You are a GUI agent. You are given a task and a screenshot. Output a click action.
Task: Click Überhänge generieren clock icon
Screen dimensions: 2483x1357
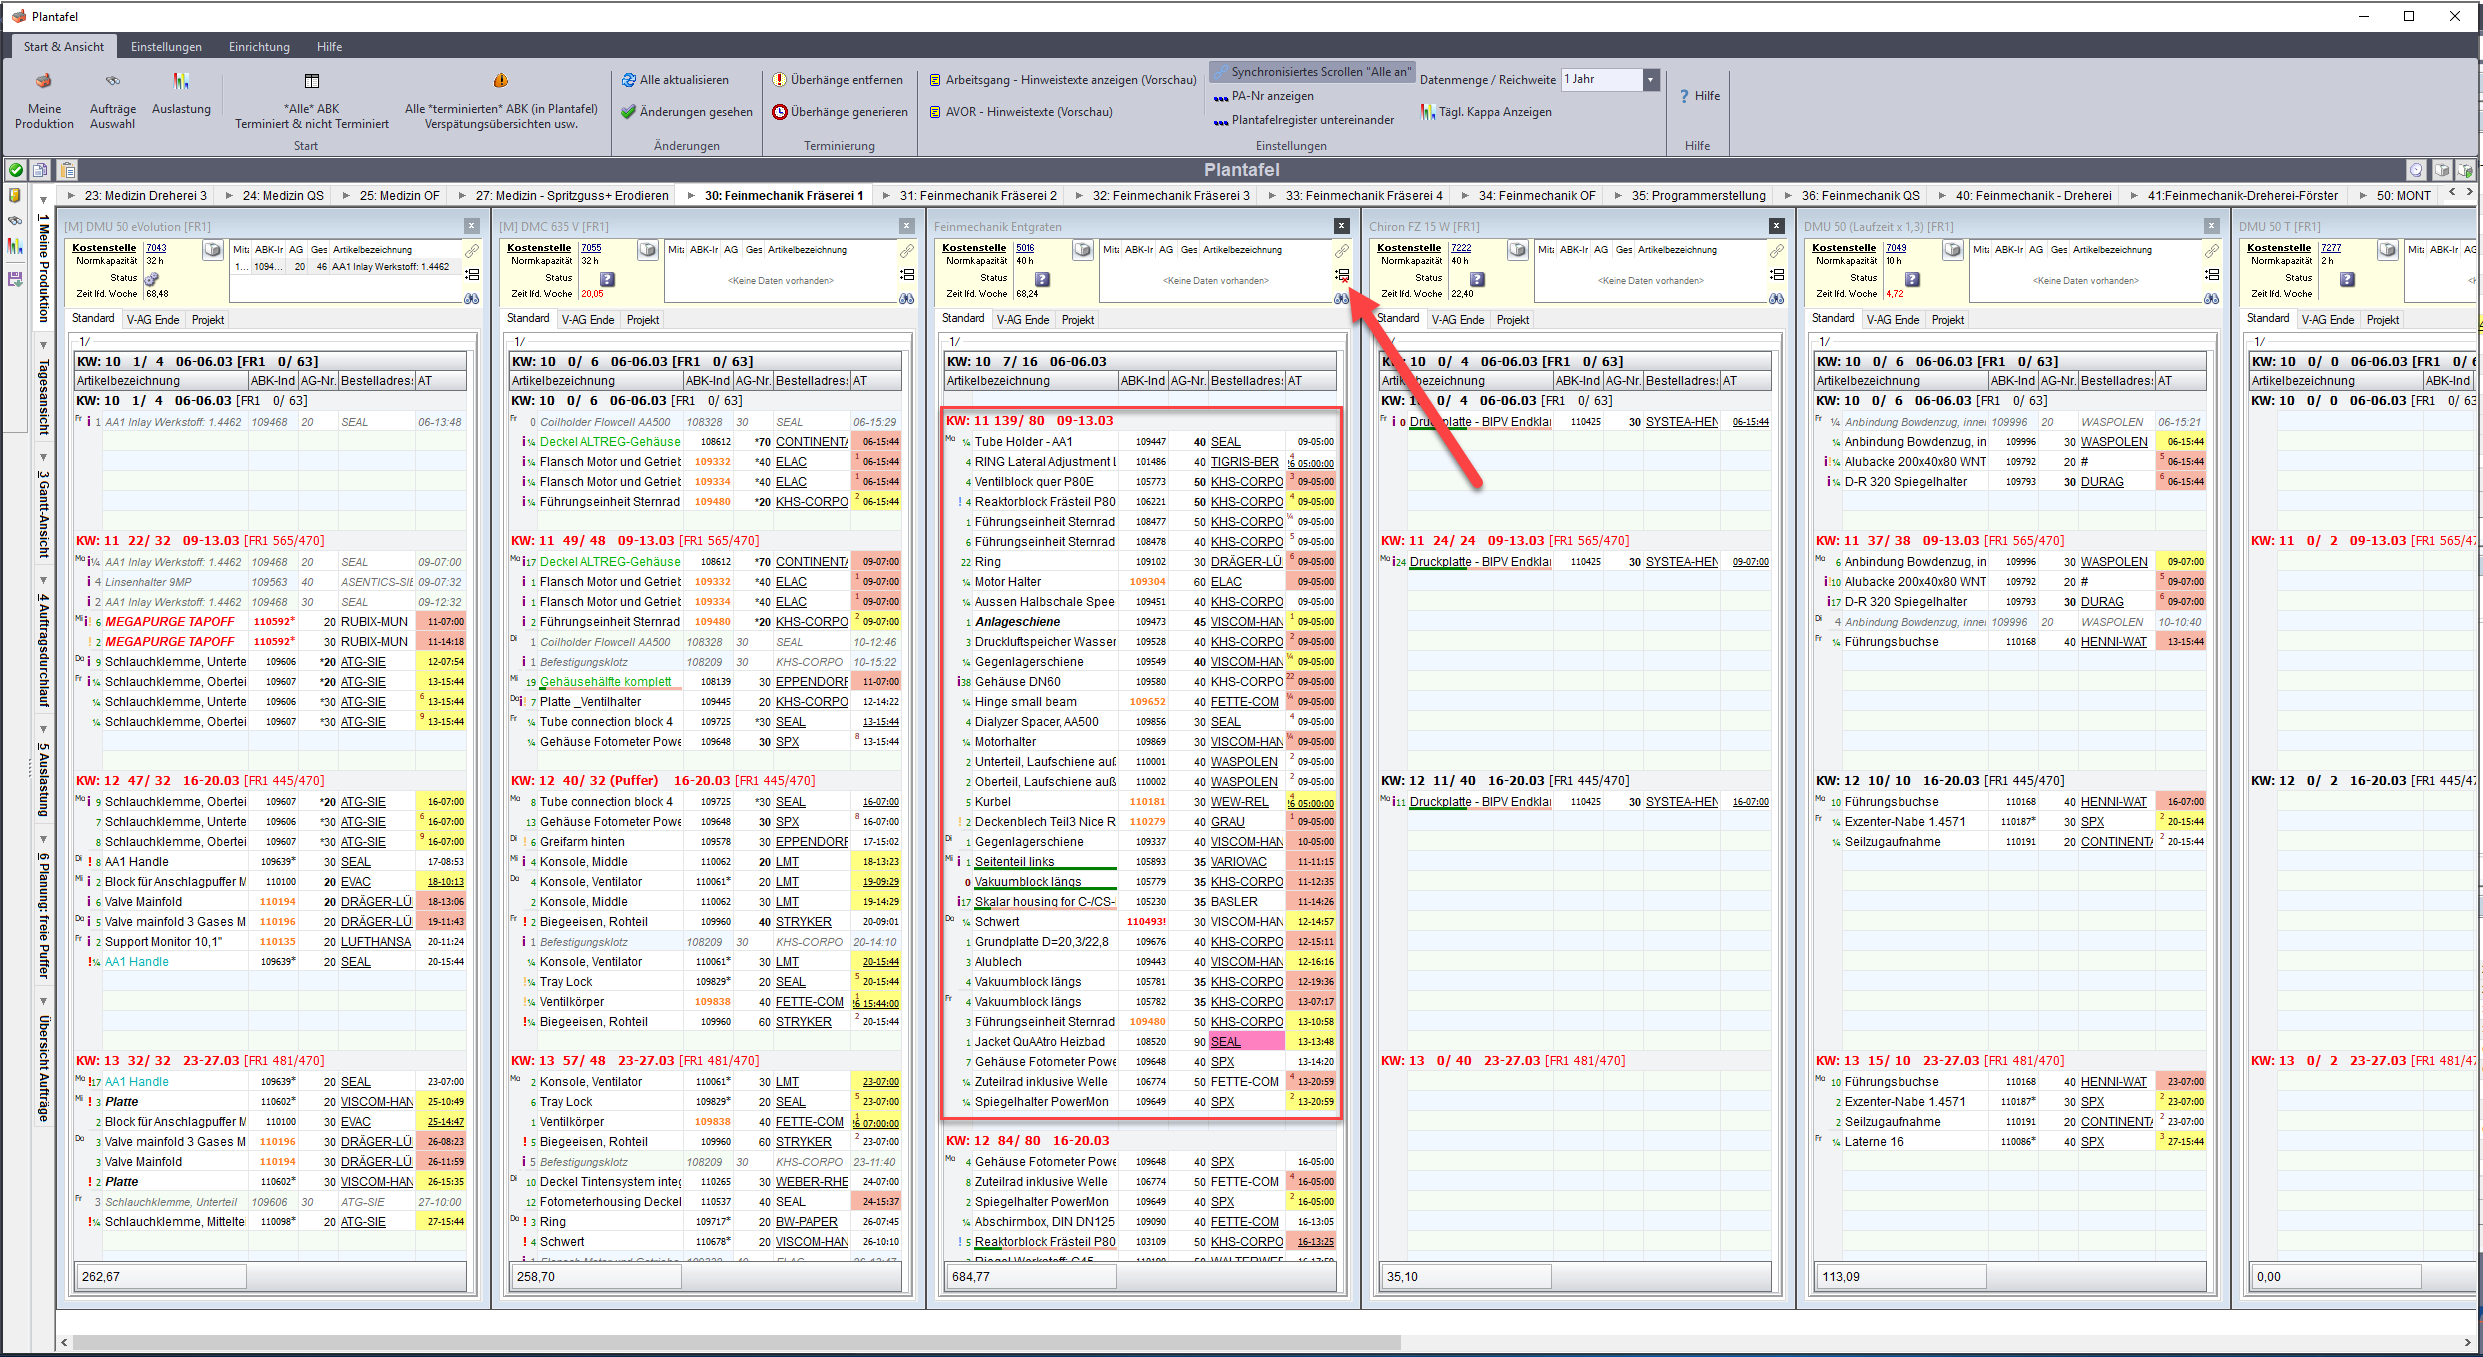tap(780, 112)
